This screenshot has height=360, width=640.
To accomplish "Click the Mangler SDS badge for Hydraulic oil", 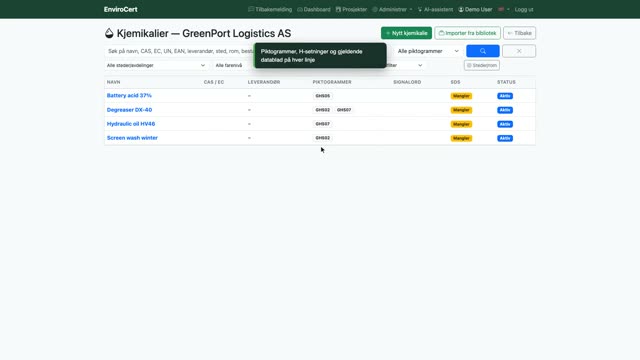I will tap(461, 124).
